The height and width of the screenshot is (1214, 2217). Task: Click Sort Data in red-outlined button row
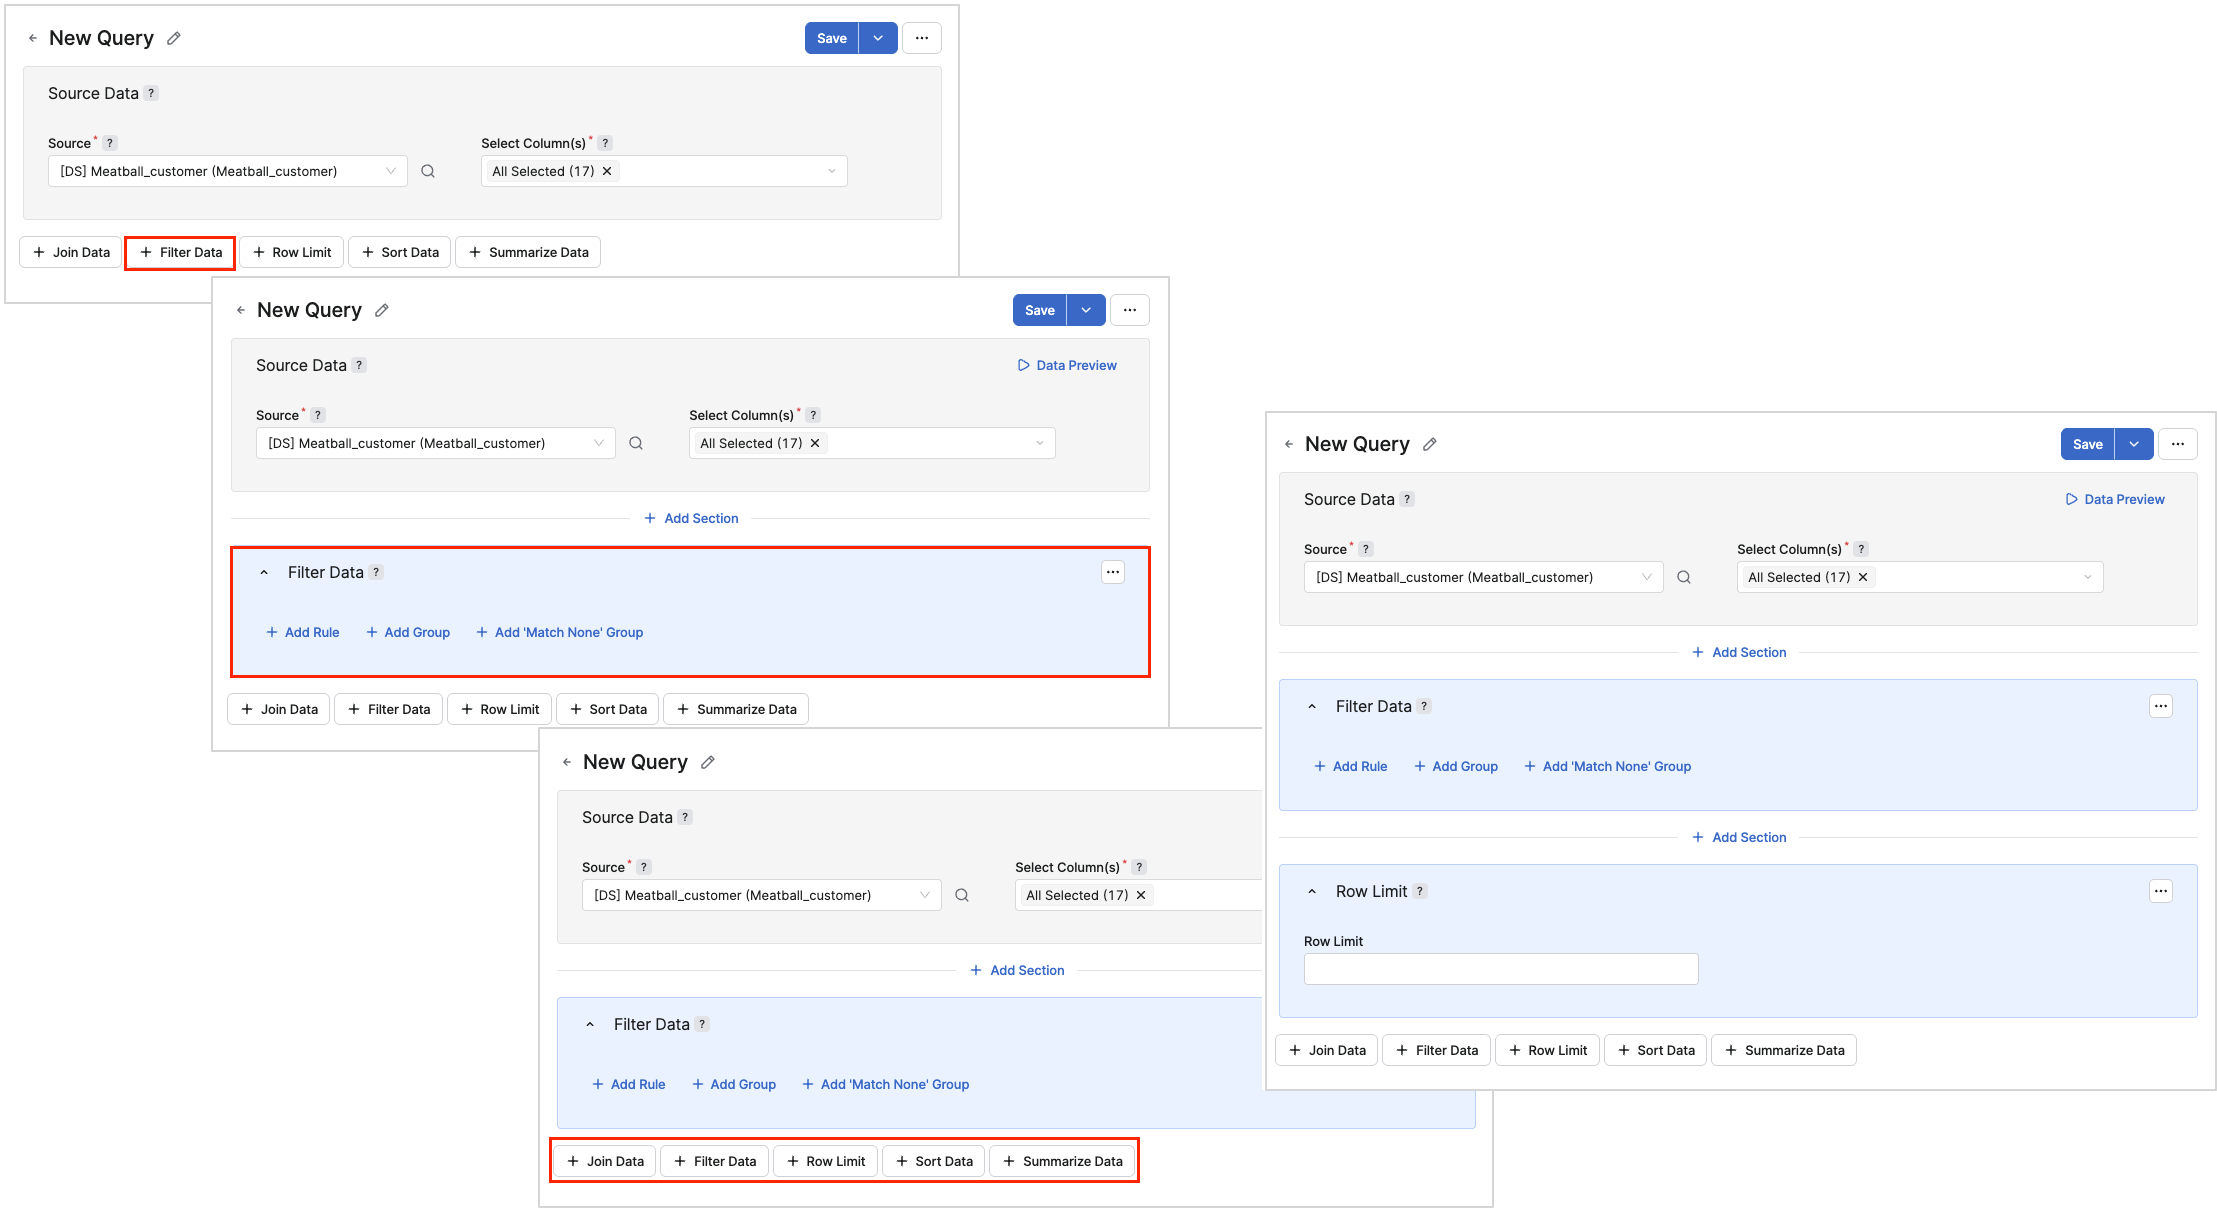934,1161
